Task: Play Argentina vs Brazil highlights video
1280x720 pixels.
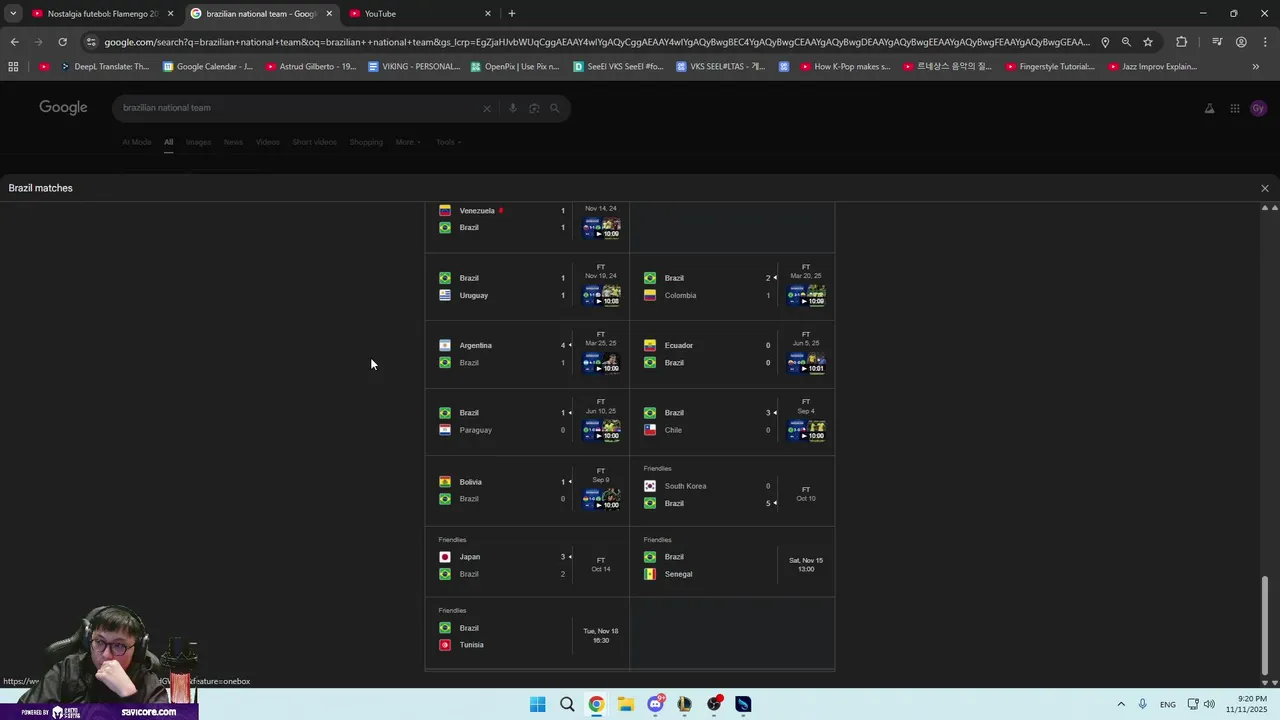Action: click(x=602, y=362)
